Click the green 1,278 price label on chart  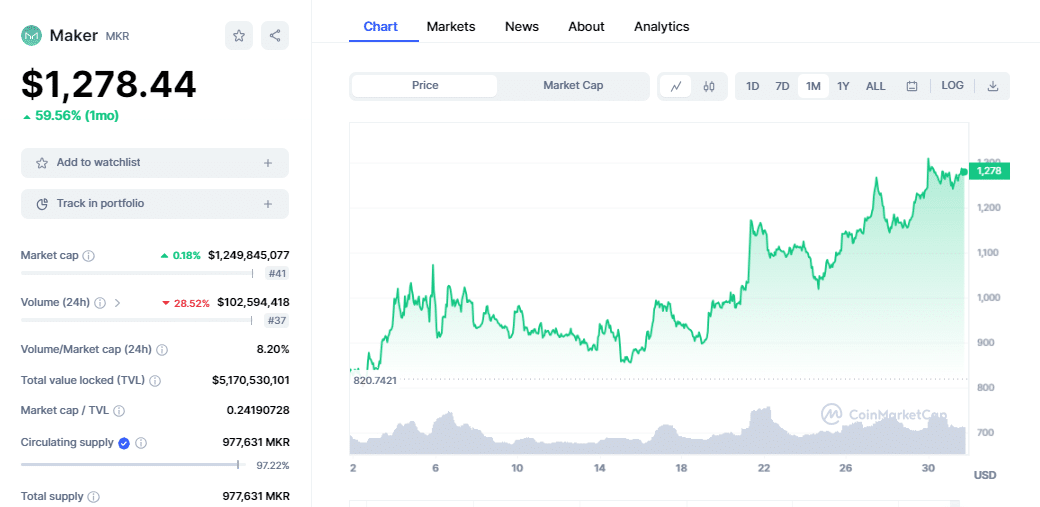989,171
